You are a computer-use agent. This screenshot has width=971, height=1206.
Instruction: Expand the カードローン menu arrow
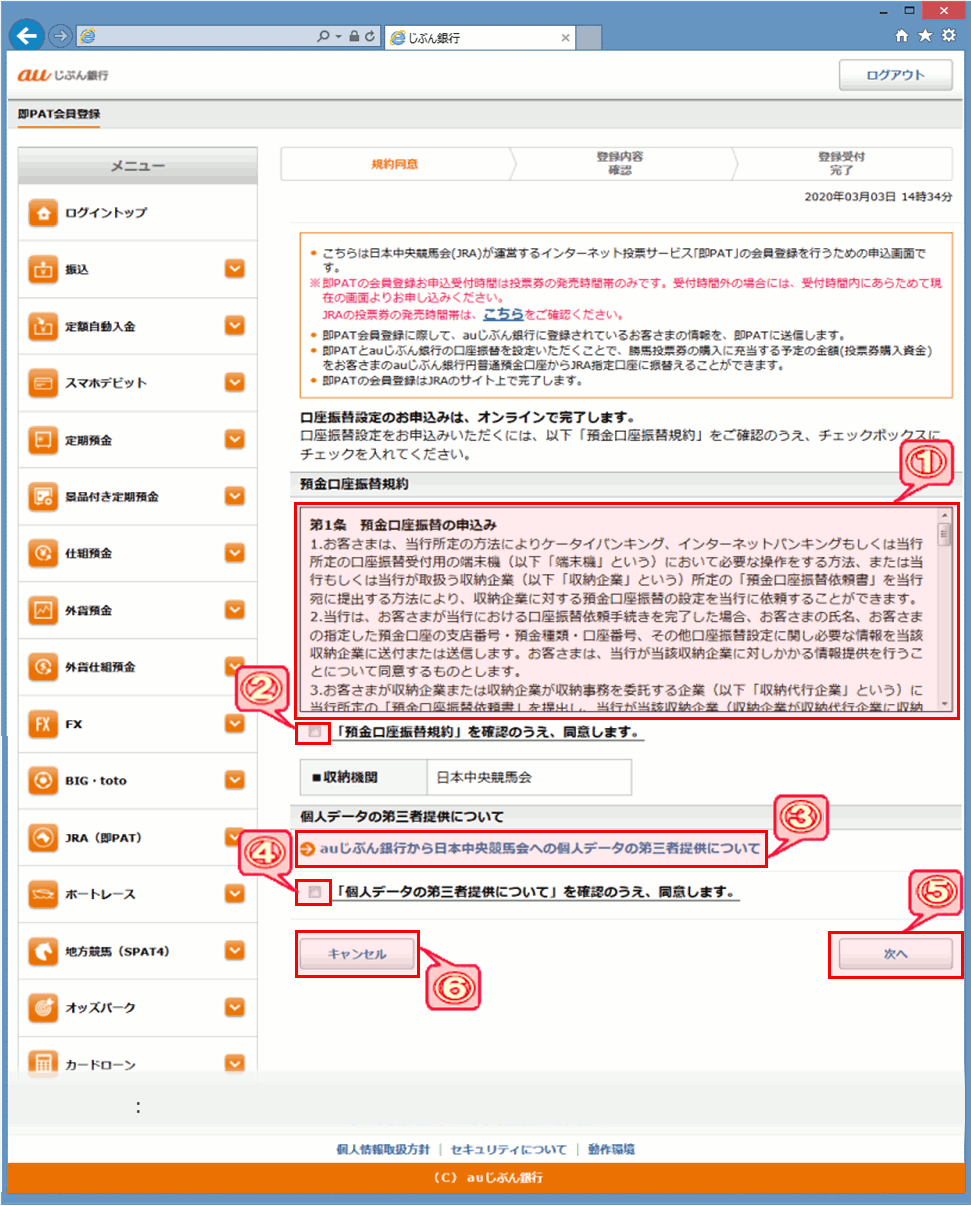point(235,1064)
